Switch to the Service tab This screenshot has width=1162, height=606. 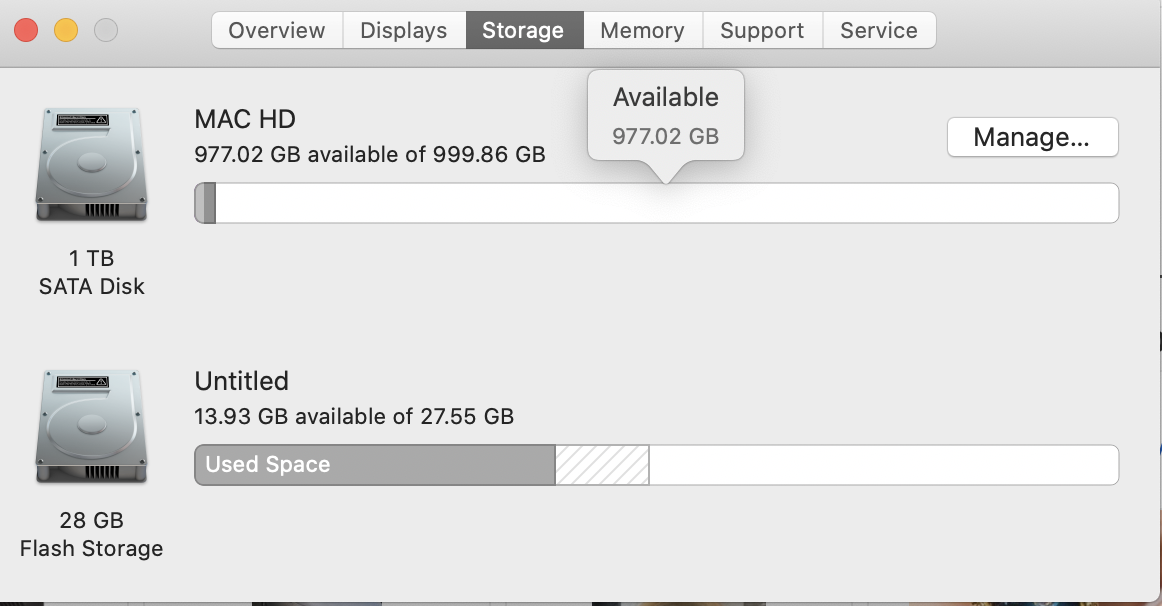pos(879,30)
